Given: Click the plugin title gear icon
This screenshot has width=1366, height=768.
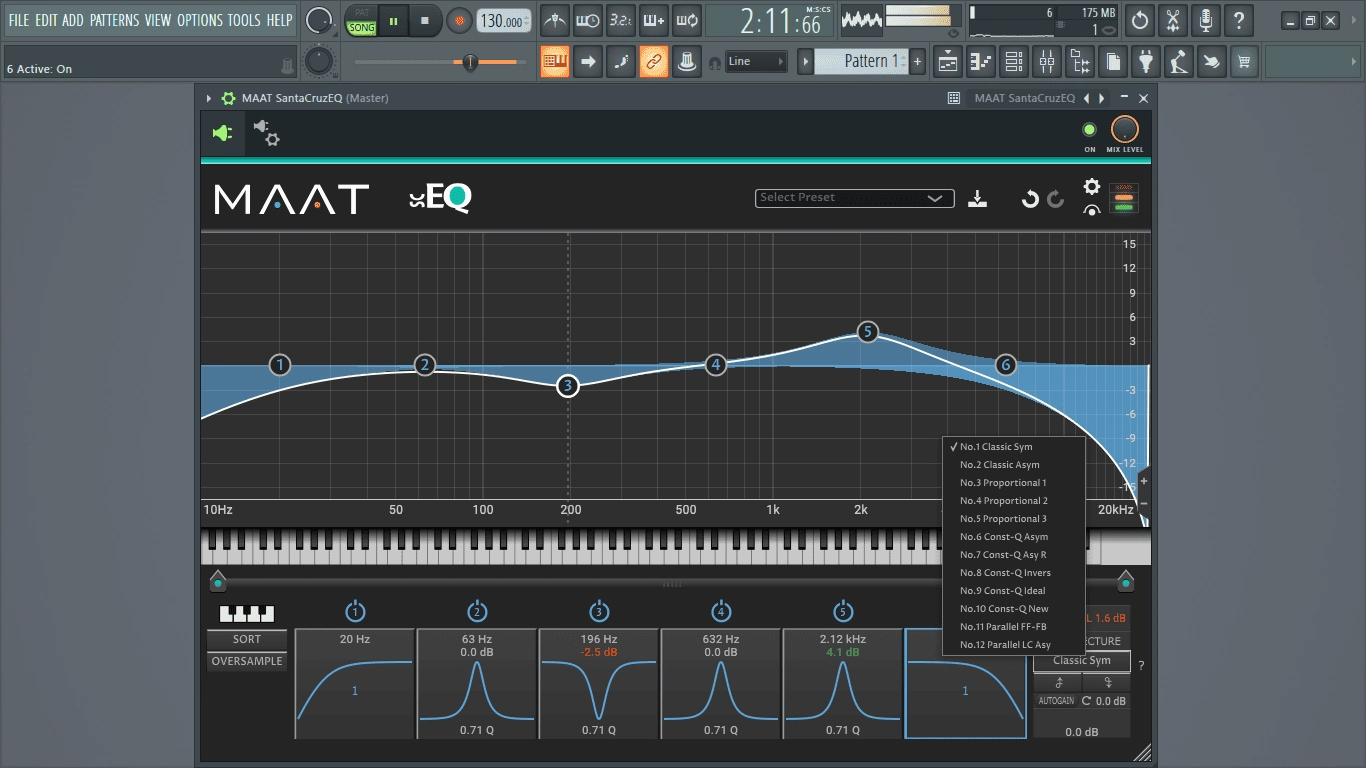Looking at the screenshot, I should [x=228, y=98].
